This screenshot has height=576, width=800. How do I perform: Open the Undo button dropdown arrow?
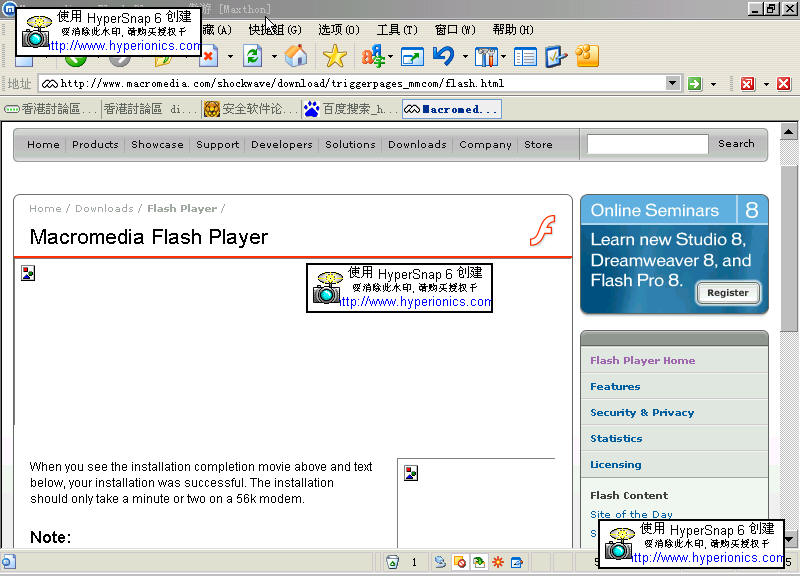click(465, 56)
